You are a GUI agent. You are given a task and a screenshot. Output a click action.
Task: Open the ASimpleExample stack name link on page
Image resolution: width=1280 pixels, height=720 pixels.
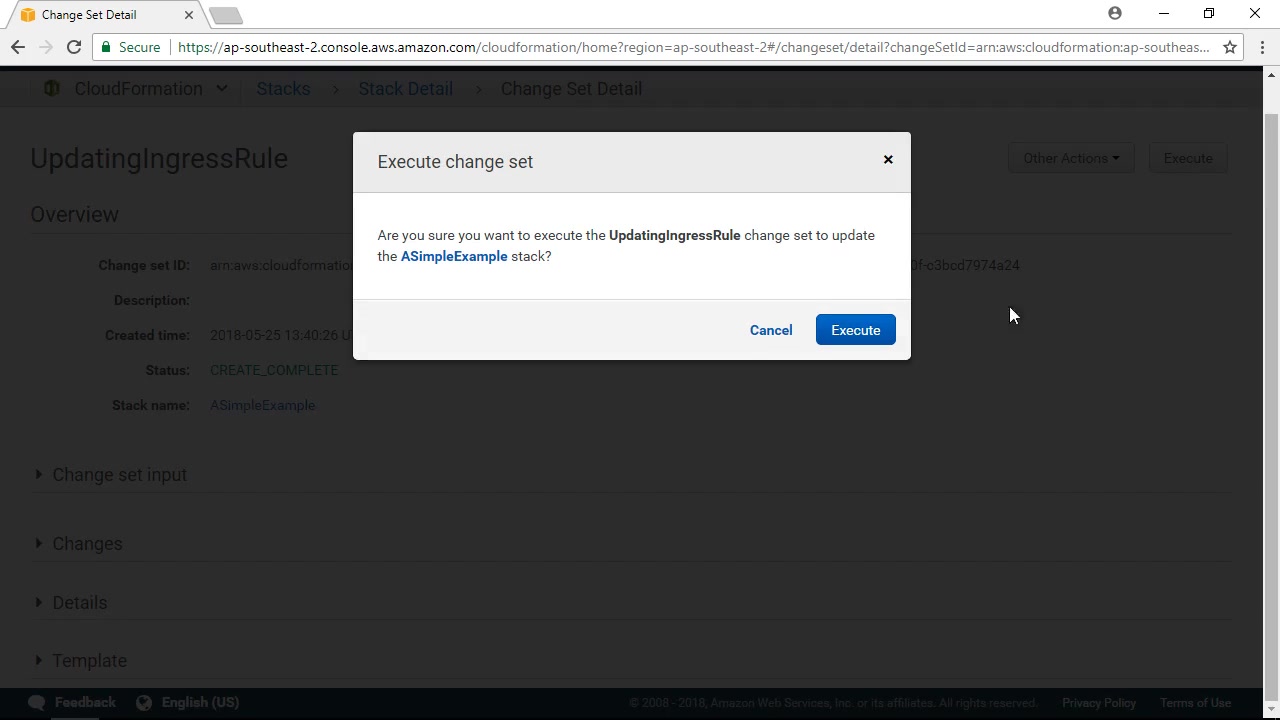coord(262,405)
